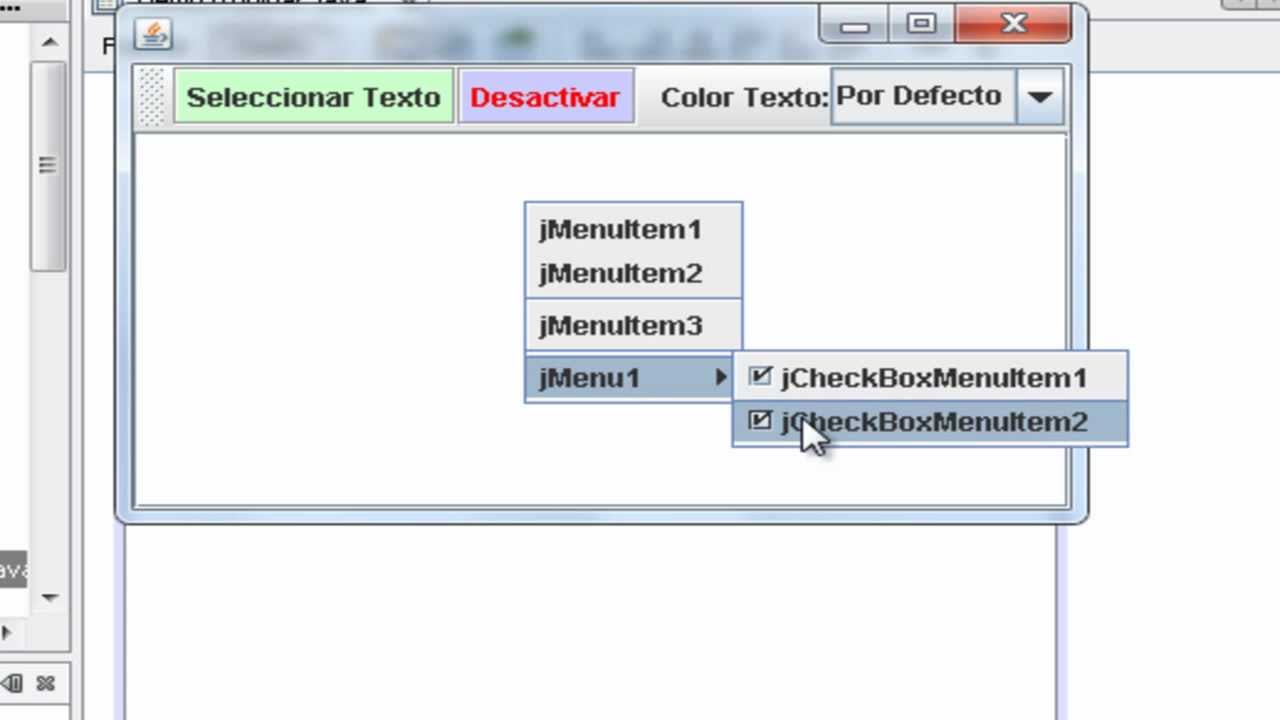Screen dimensions: 1280x720
Task: Click the Por Defecto combo box field
Action: 920,96
